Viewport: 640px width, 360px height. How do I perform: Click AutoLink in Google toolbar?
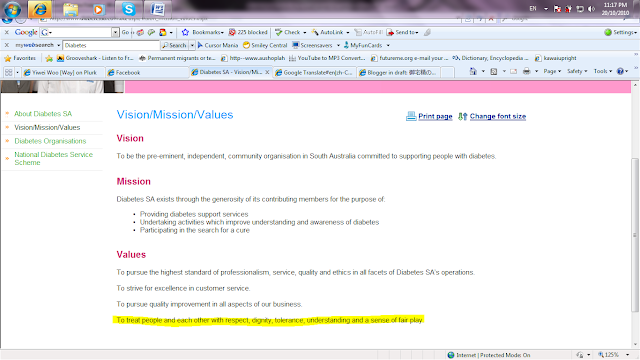[327, 32]
